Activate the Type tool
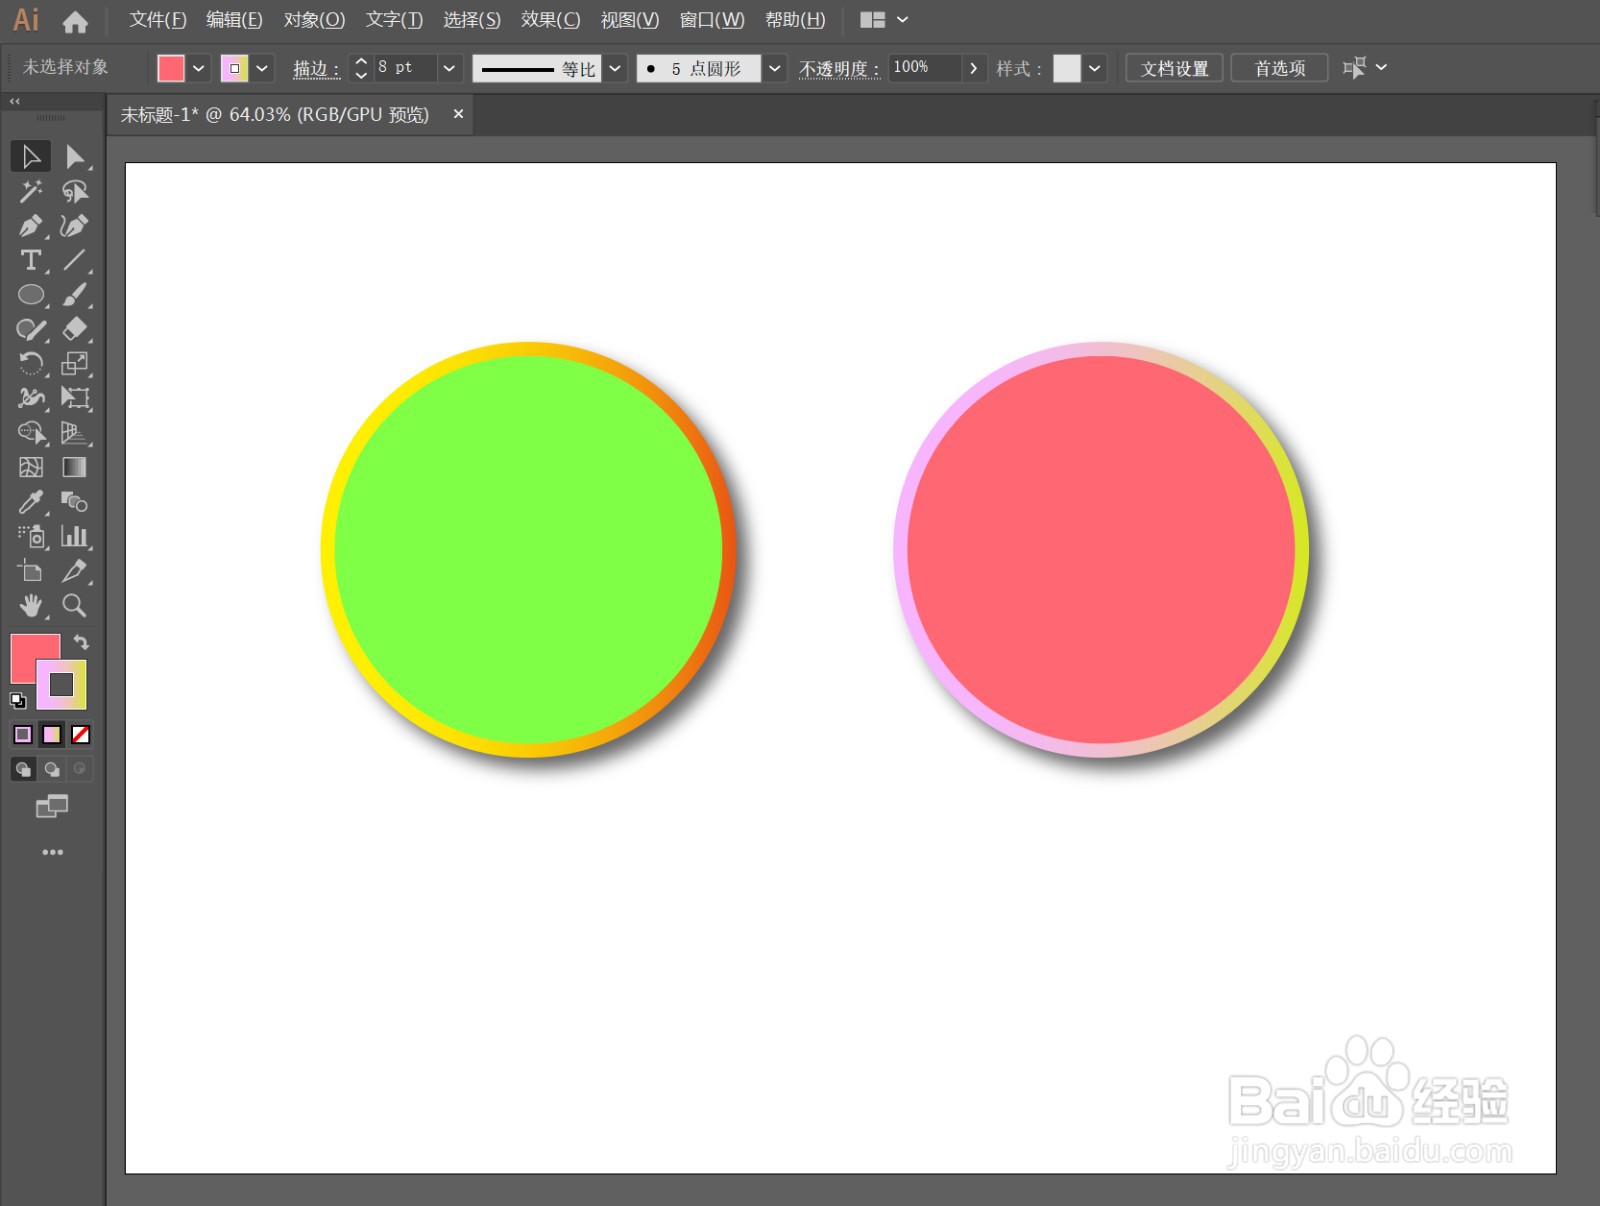 (x=31, y=260)
